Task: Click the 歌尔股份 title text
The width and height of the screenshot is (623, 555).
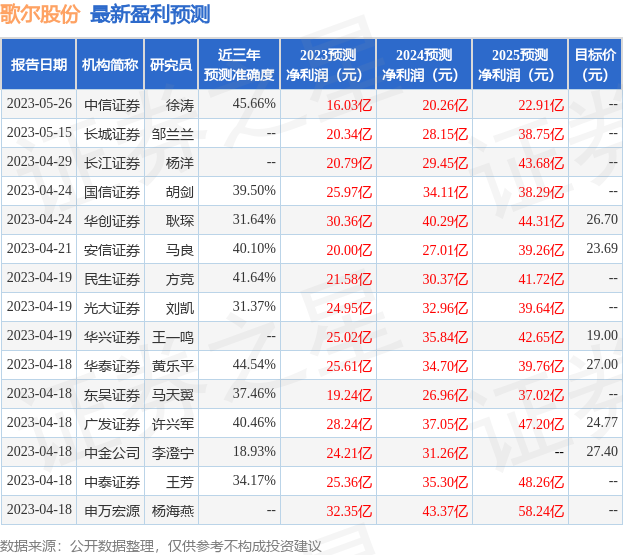Action: tap(40, 14)
